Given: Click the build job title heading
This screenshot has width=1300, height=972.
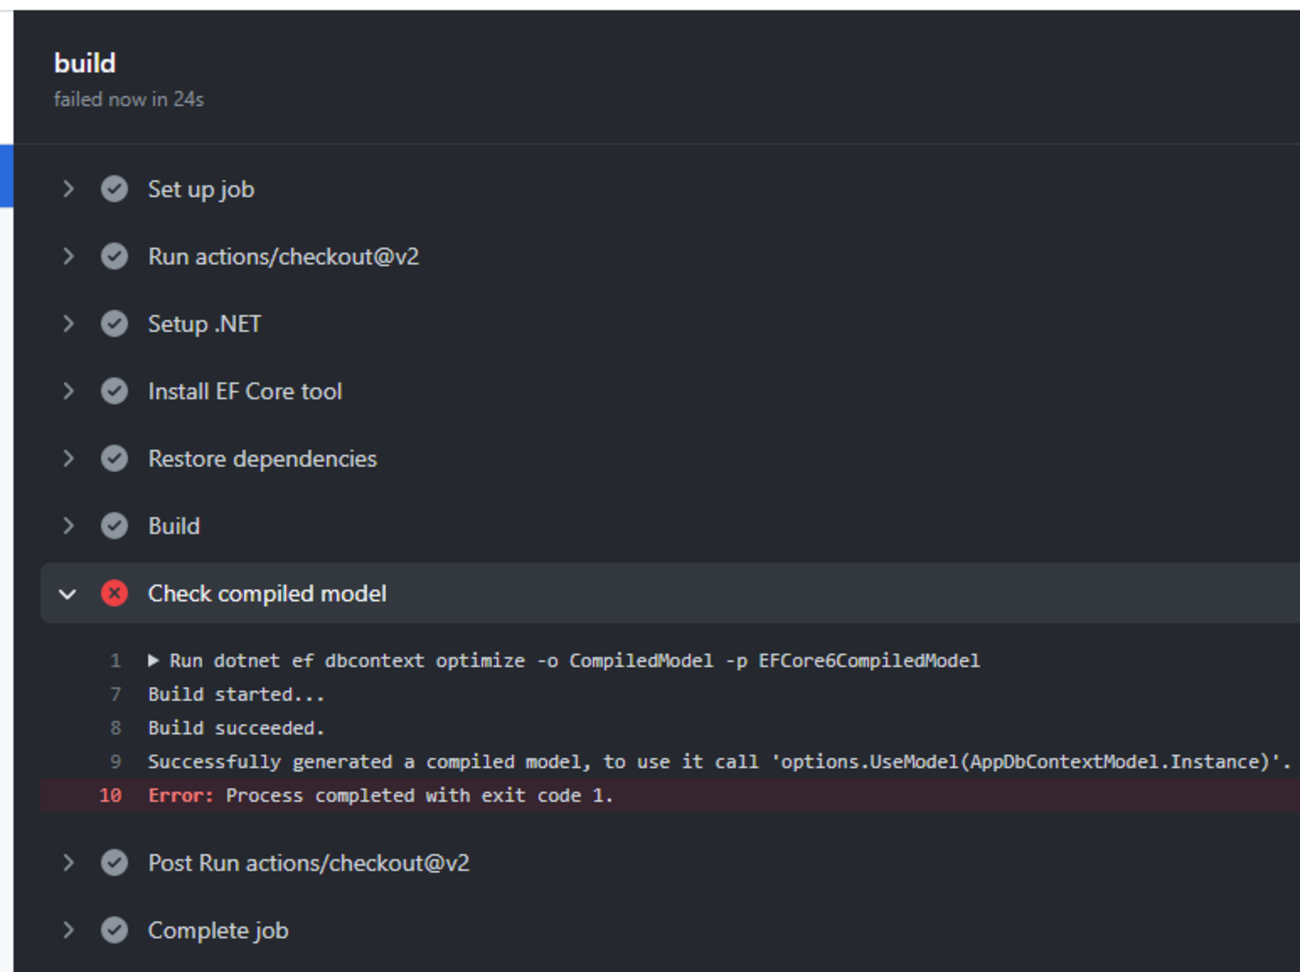Looking at the screenshot, I should tap(85, 63).
